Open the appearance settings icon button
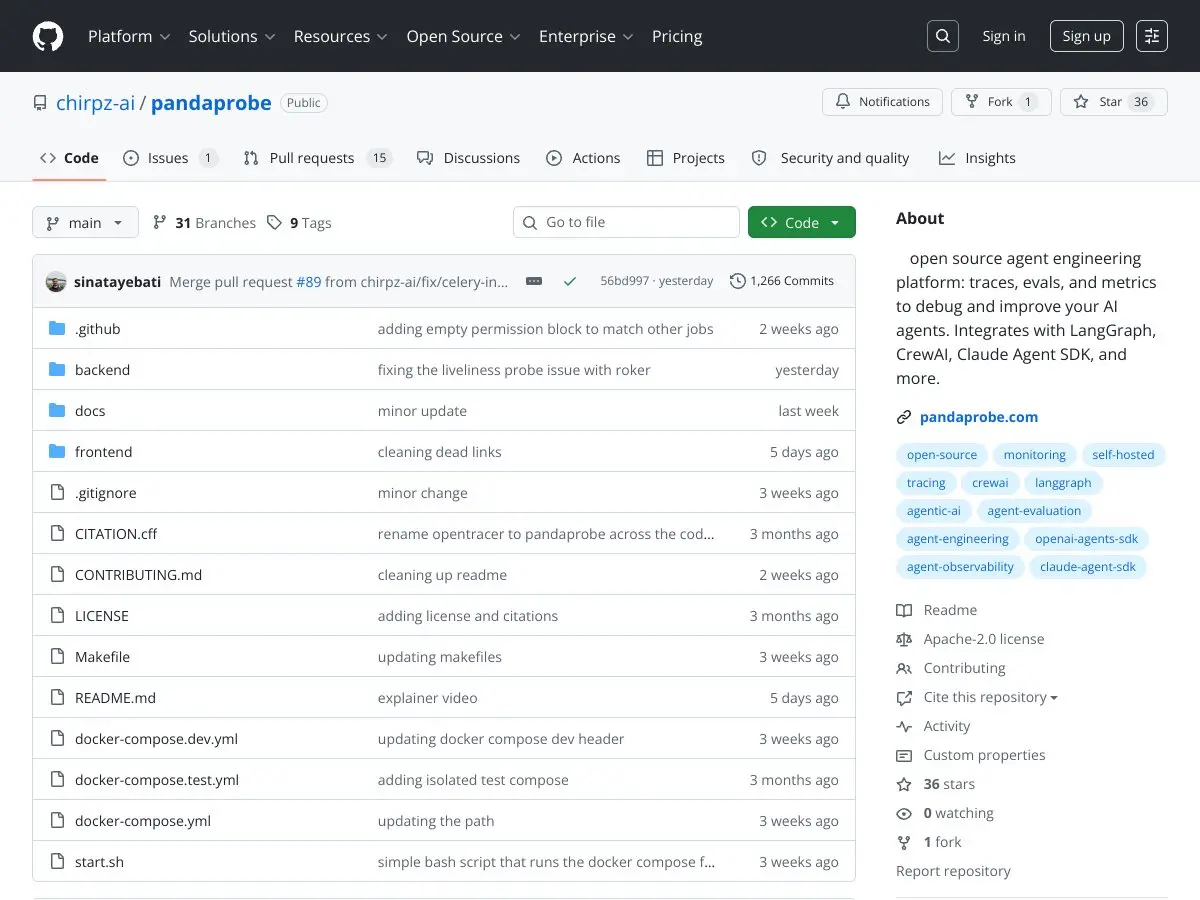This screenshot has width=1200, height=900. click(x=1152, y=36)
